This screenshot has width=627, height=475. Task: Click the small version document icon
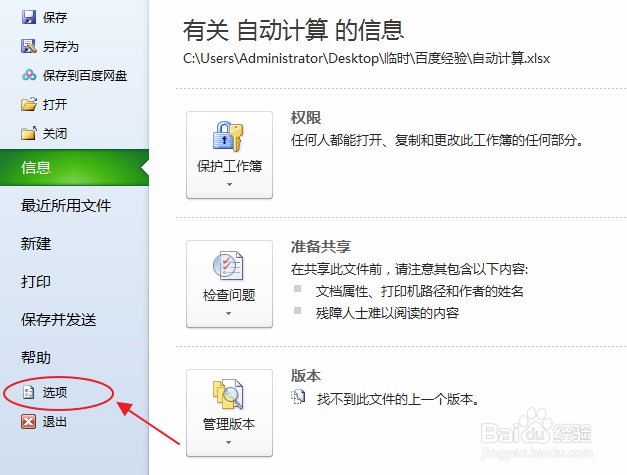tap(298, 397)
